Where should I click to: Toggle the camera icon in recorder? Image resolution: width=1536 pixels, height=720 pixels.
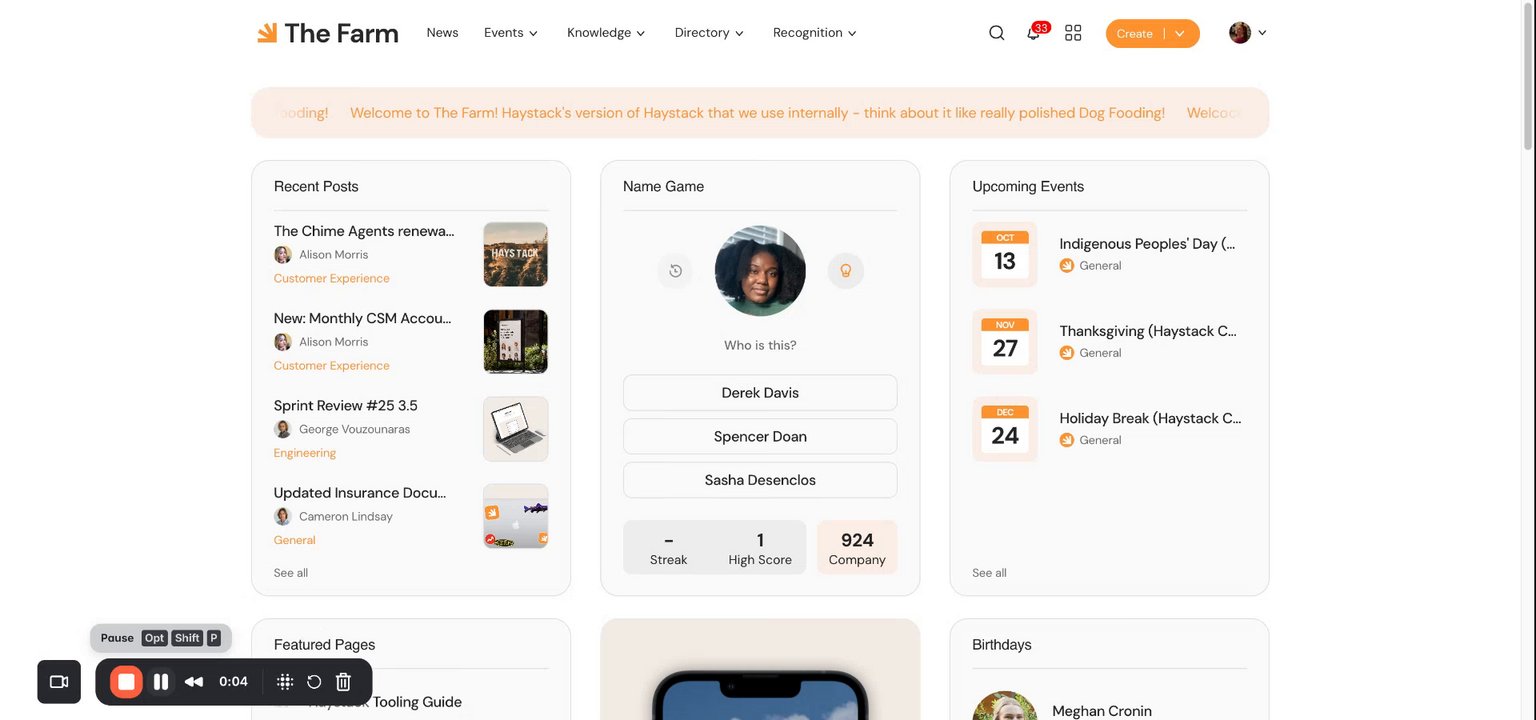point(59,682)
